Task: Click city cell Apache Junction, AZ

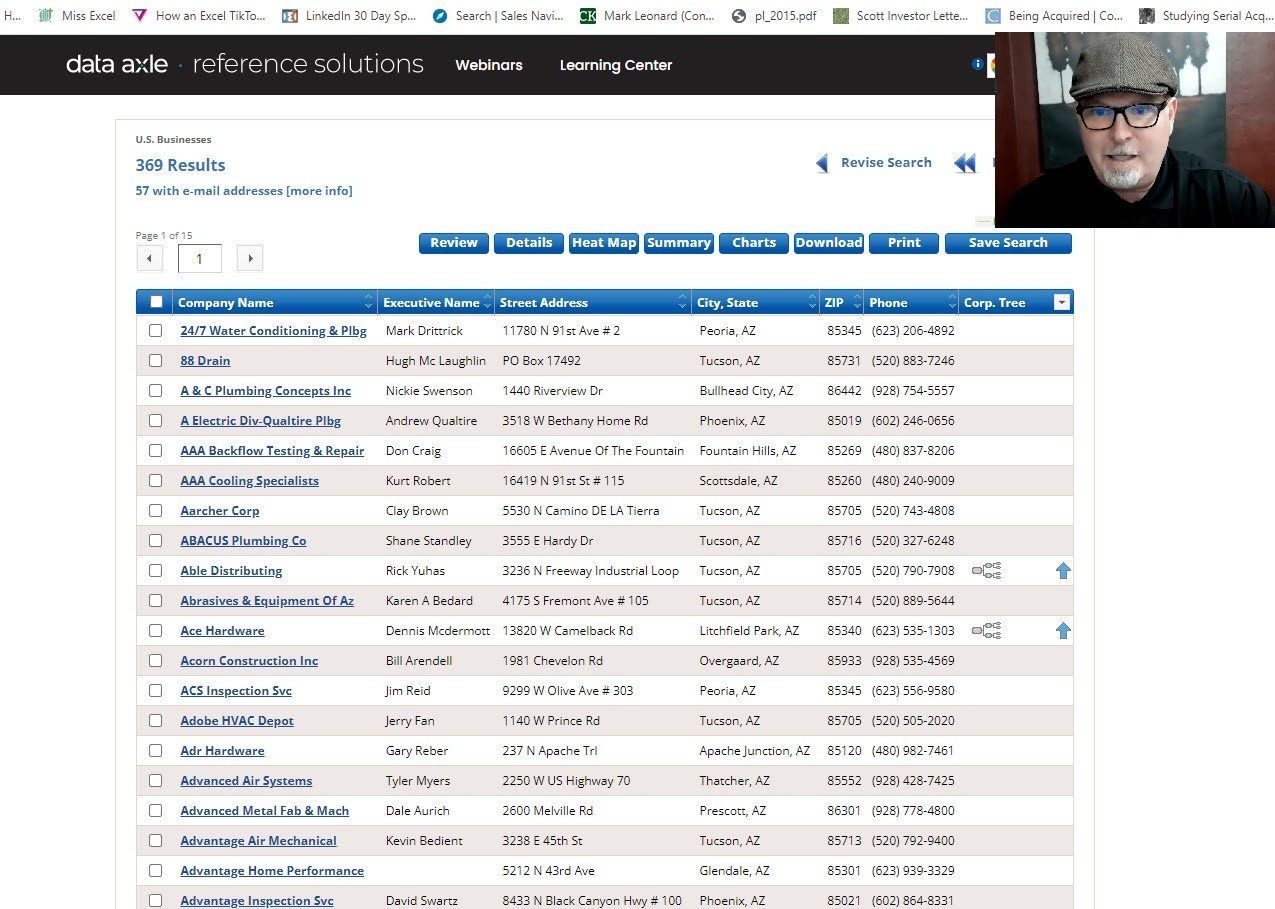Action: coord(755,751)
